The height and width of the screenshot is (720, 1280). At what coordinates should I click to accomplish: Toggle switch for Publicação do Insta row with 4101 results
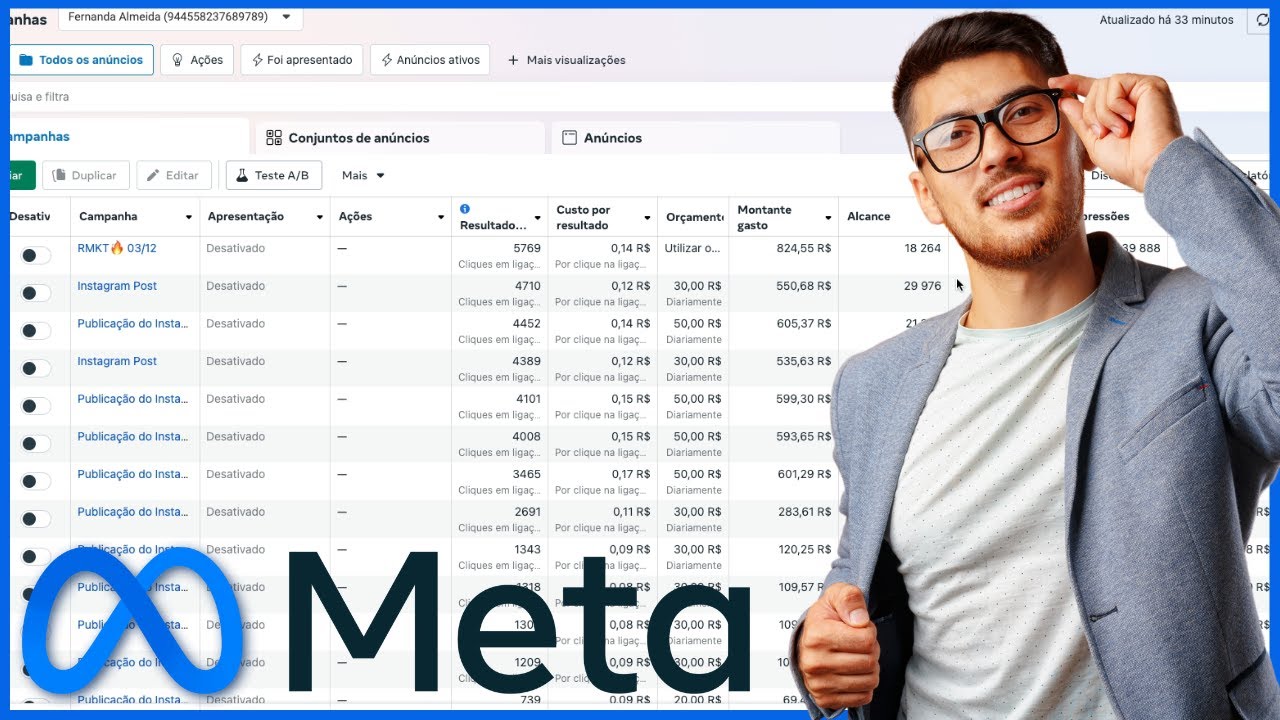point(35,406)
